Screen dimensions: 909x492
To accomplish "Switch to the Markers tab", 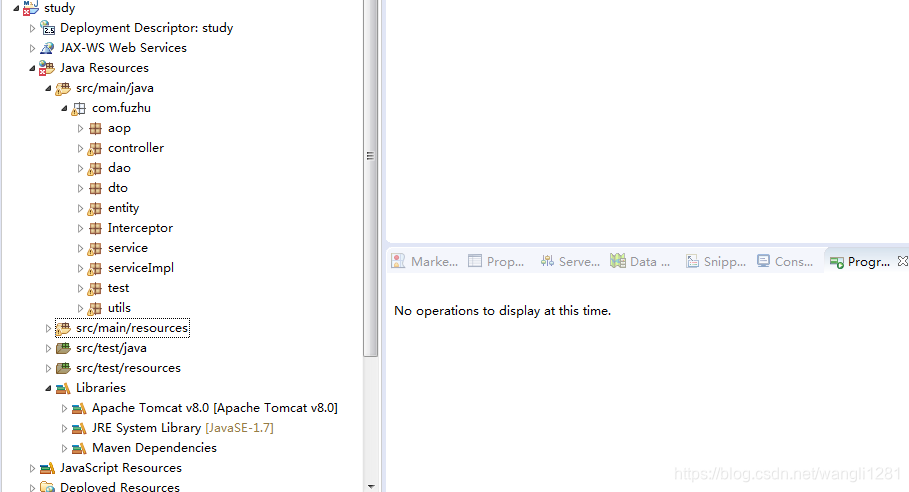I will [425, 262].
